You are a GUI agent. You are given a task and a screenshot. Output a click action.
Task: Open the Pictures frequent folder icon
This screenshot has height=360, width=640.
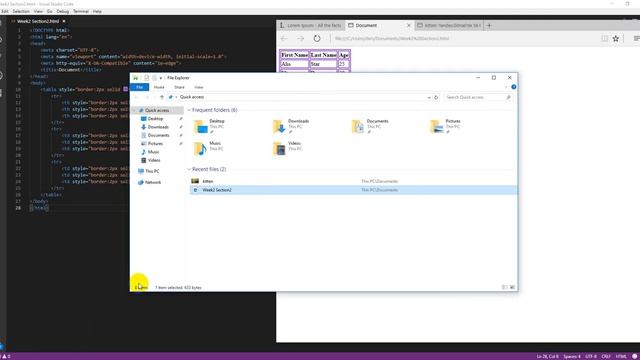click(x=436, y=127)
